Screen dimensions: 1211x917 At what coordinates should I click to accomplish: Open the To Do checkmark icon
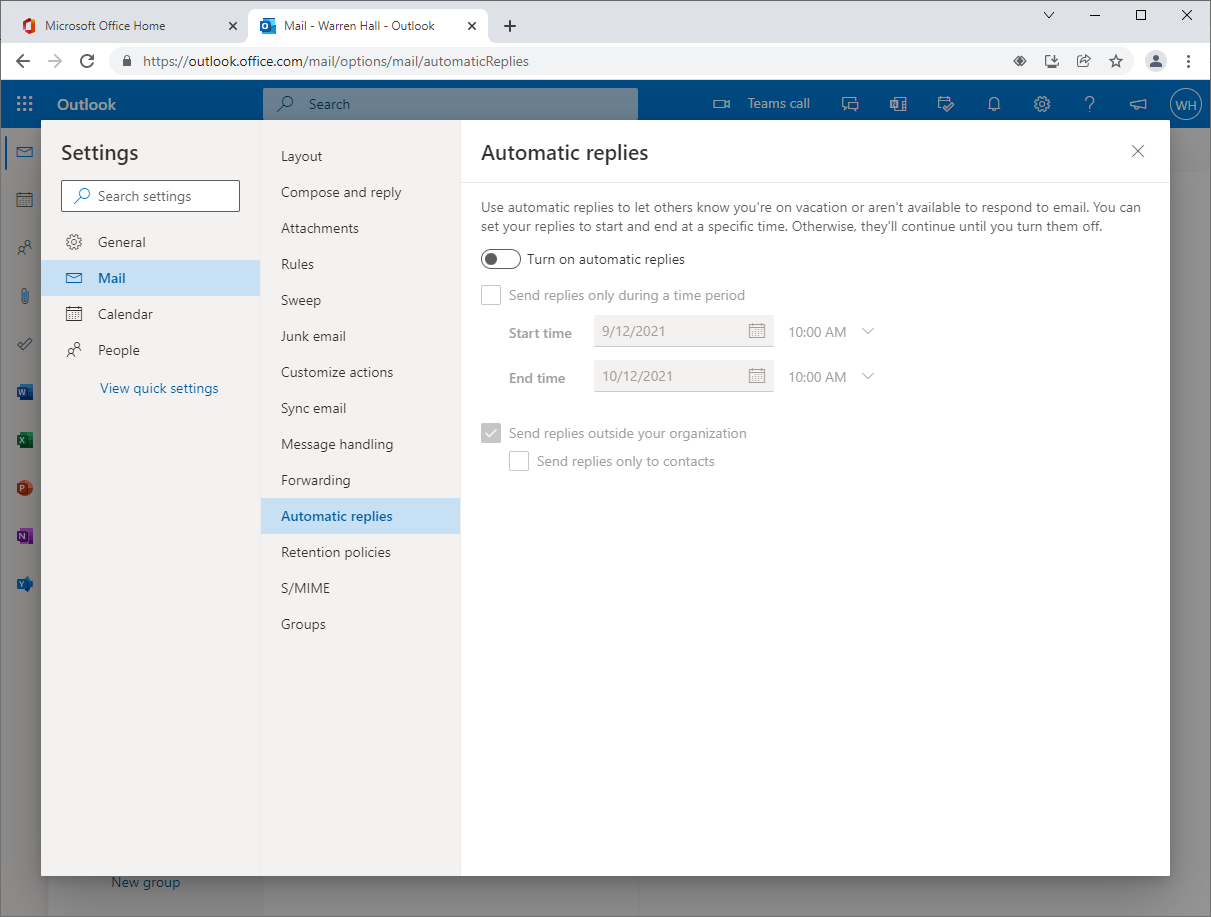tap(24, 344)
